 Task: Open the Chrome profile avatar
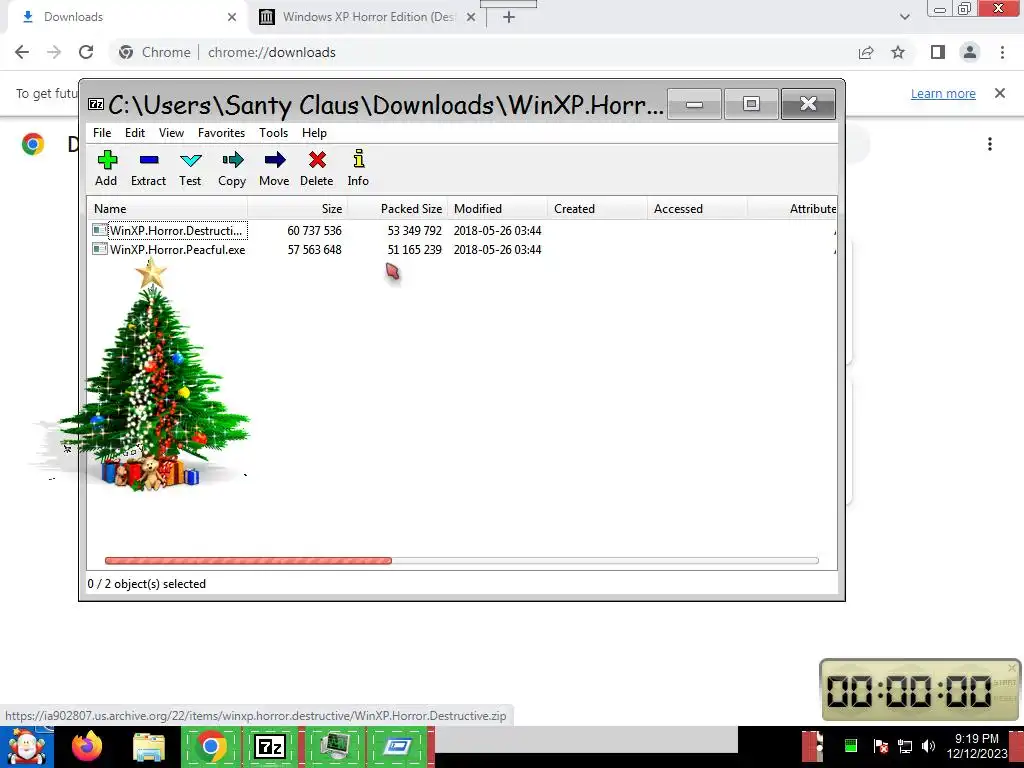pyautogui.click(x=970, y=52)
